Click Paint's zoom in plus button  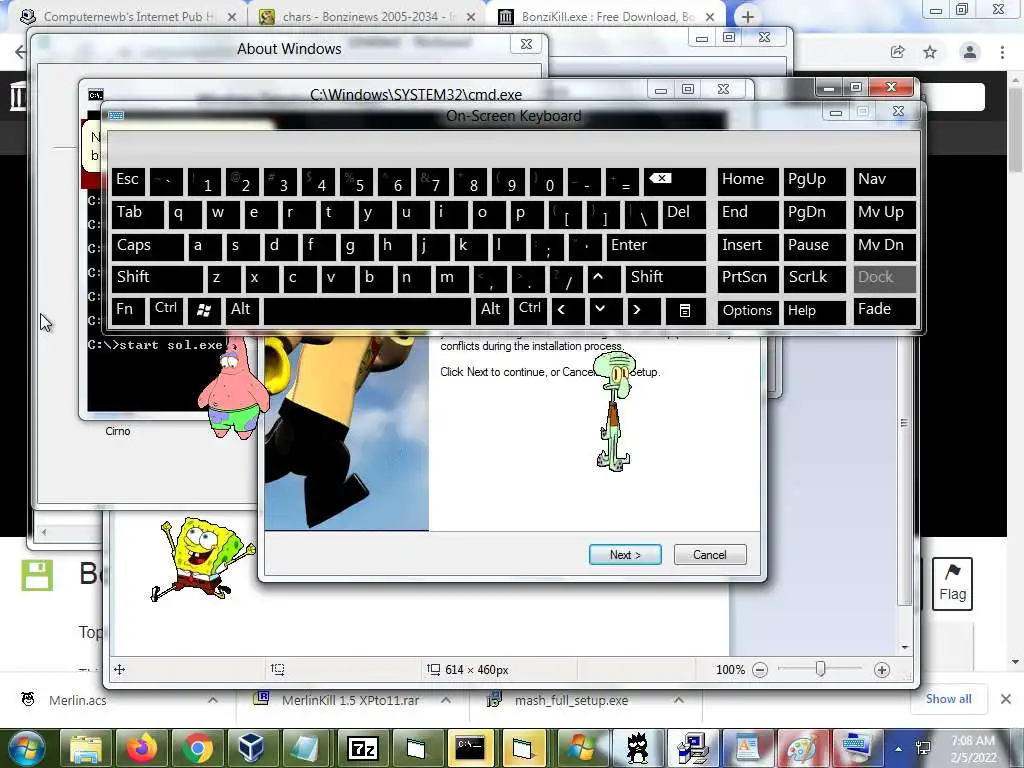point(882,669)
